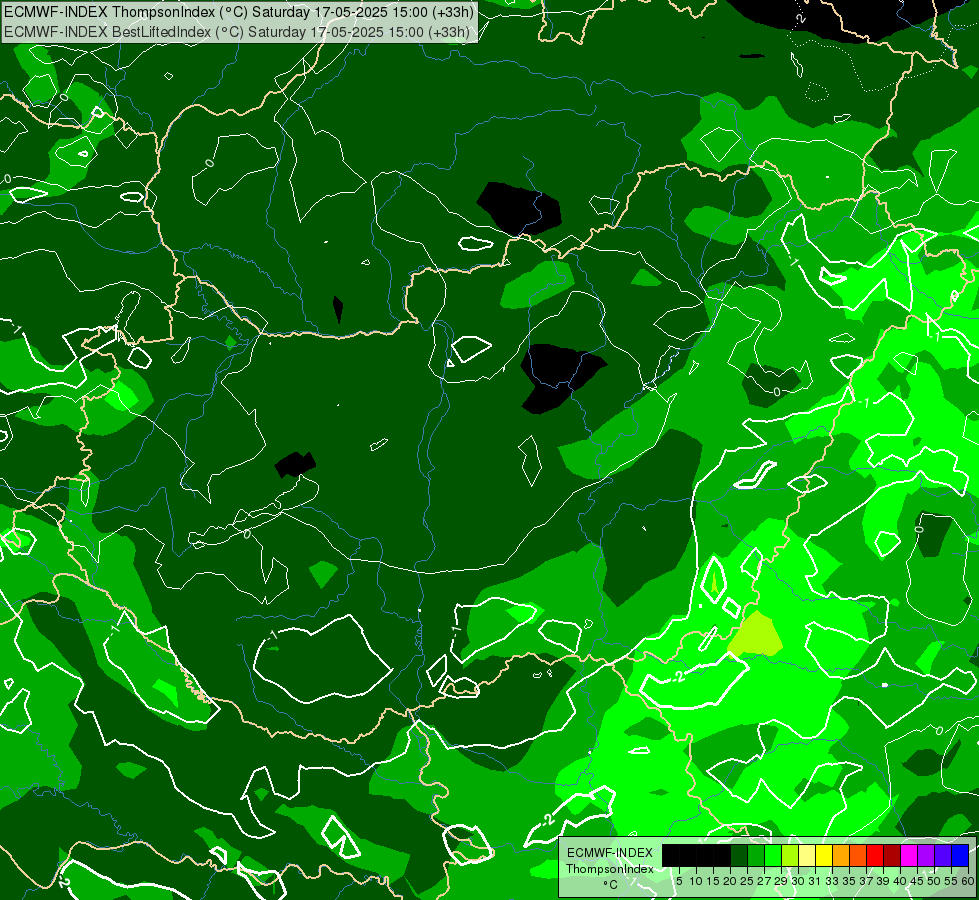979x900 pixels.
Task: Click the legend tick value 60
Action: (968, 881)
